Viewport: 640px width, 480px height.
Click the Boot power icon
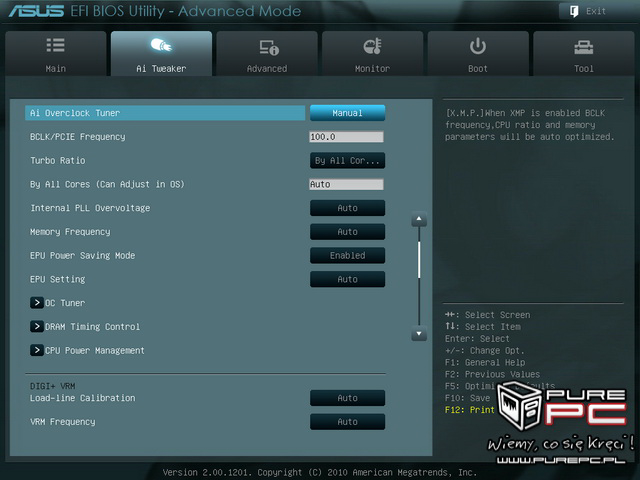[478, 46]
